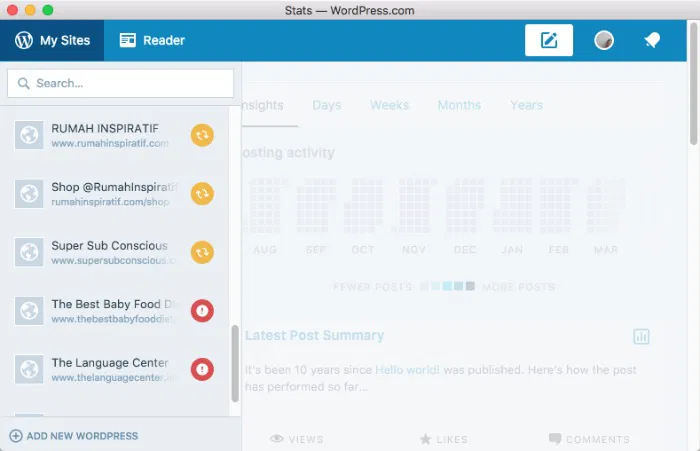This screenshot has height=451, width=700.
Task: Click rumahinspiratif.com/shop URL text
Action: pyautogui.click(x=110, y=202)
